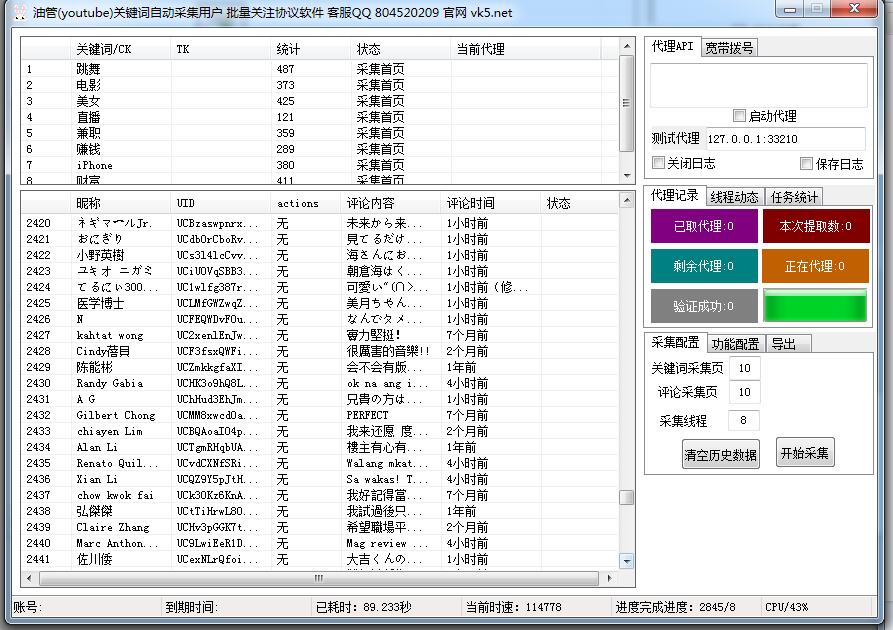Viewport: 893px width, 630px height.
Task: Click the orange 正在代理 tile
Action: click(815, 266)
